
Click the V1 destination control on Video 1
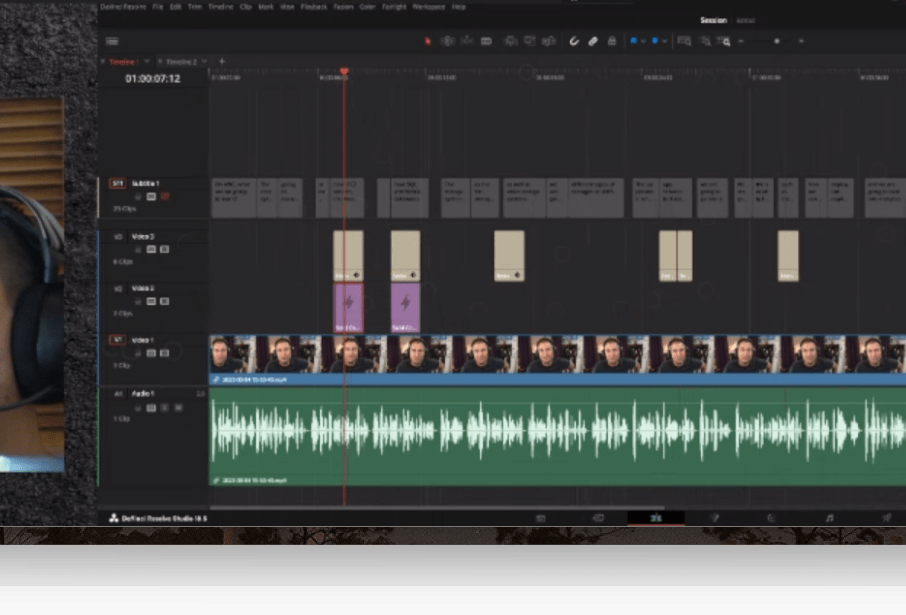[x=117, y=340]
